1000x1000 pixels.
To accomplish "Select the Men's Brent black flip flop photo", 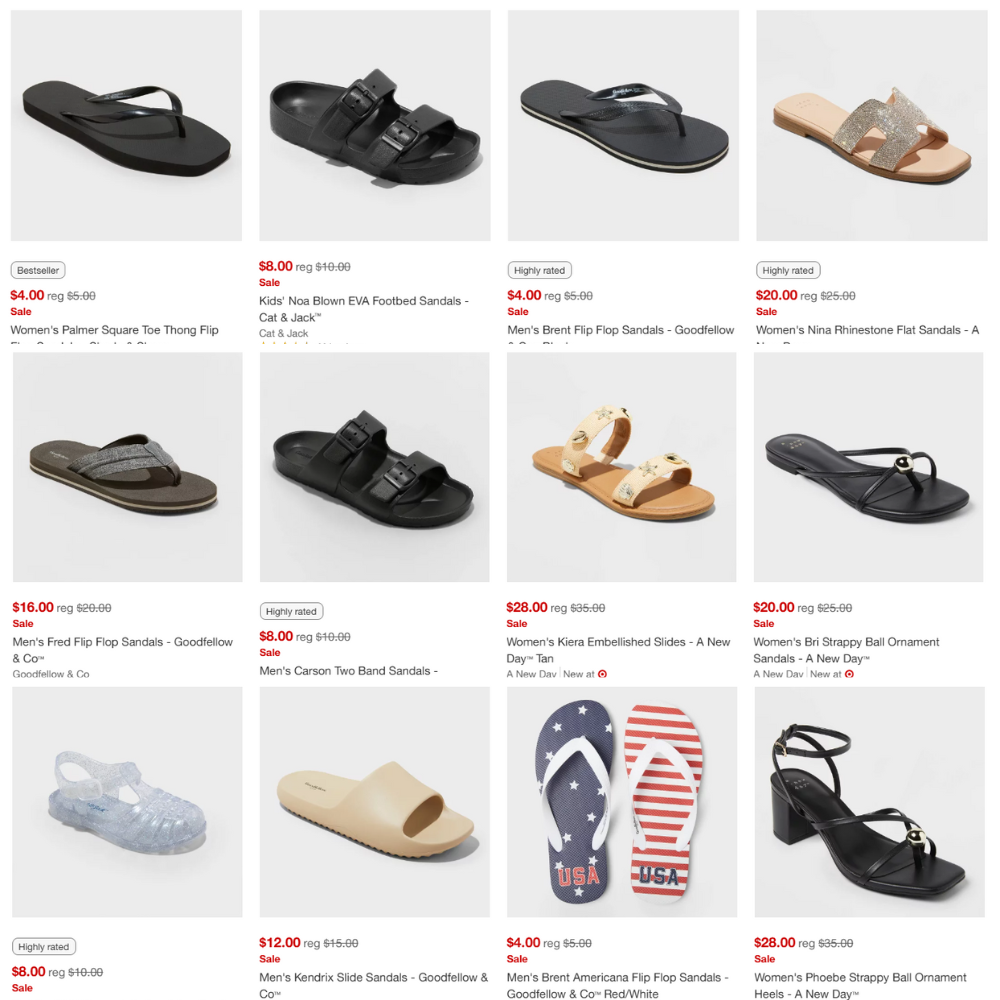I will tap(623, 126).
